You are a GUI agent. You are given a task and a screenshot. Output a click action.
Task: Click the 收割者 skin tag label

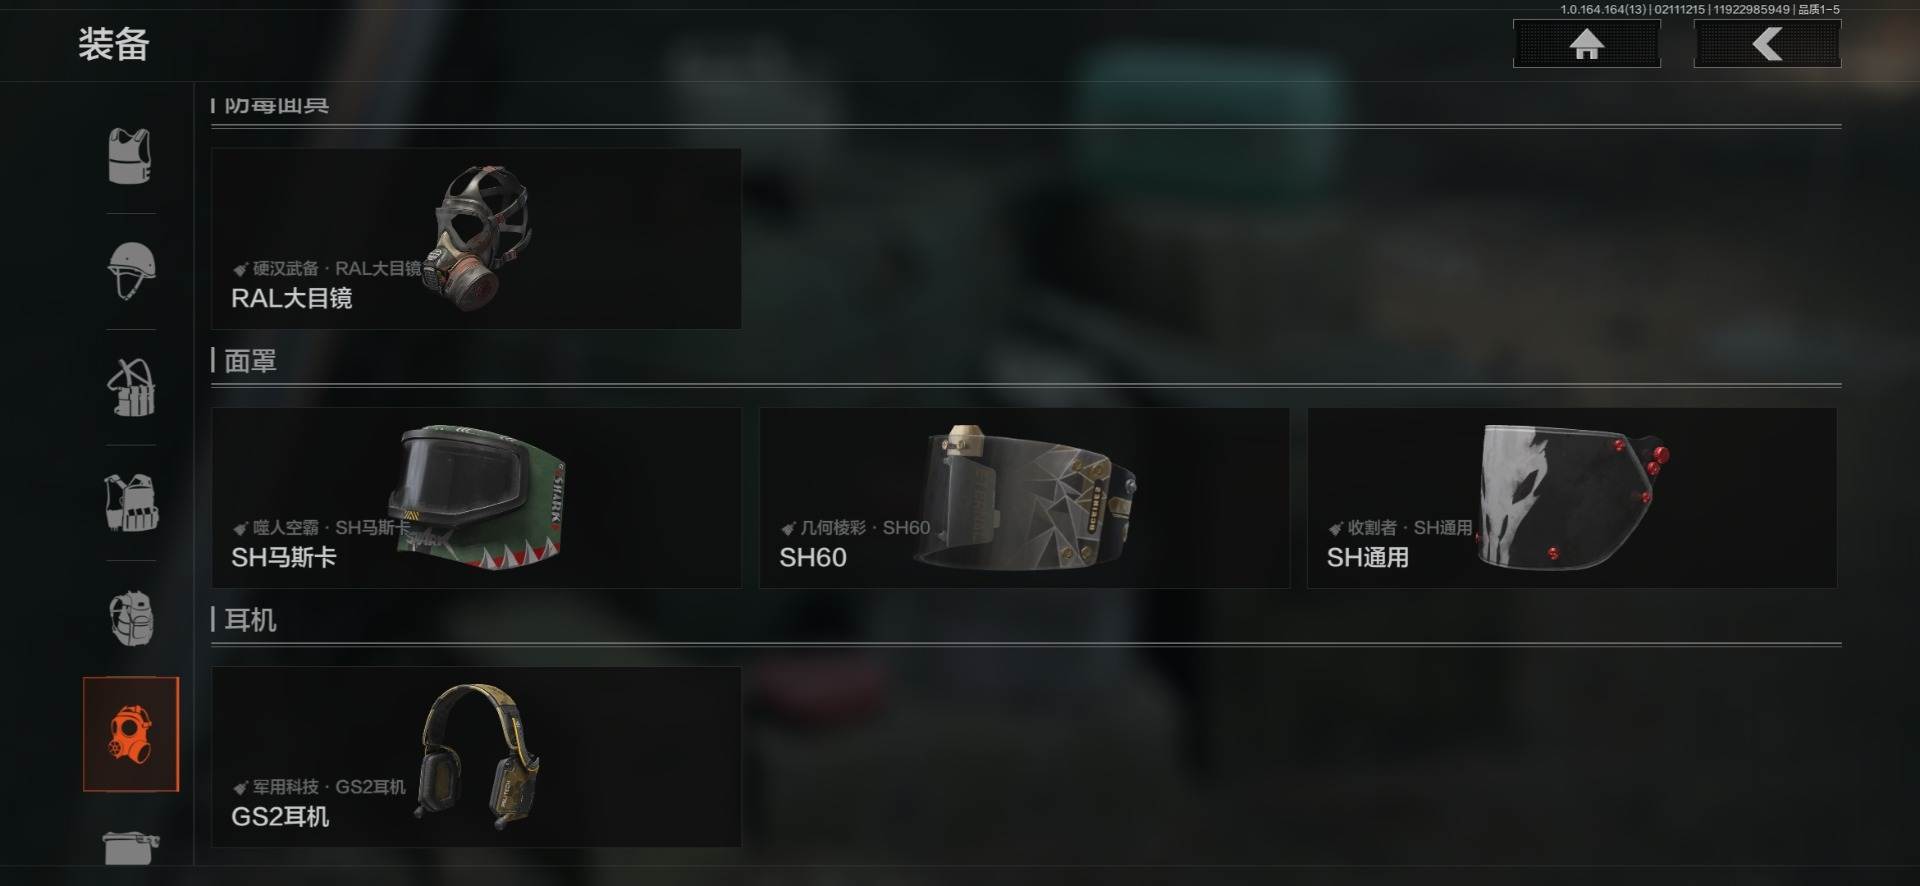[x=1372, y=527]
